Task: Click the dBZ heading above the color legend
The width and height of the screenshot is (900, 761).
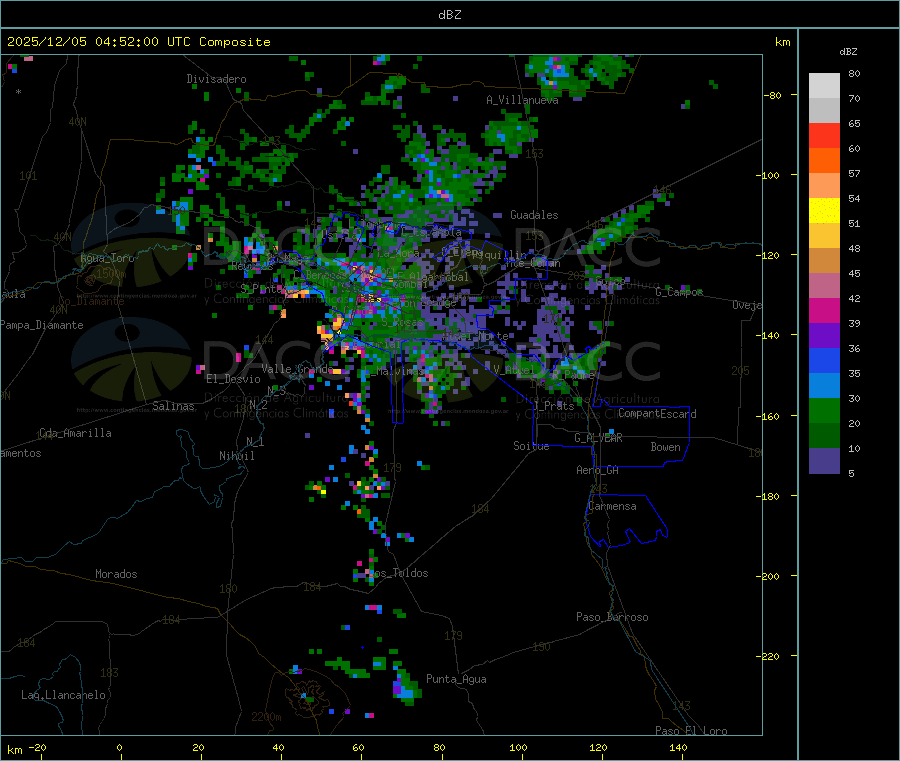Action: [x=848, y=52]
